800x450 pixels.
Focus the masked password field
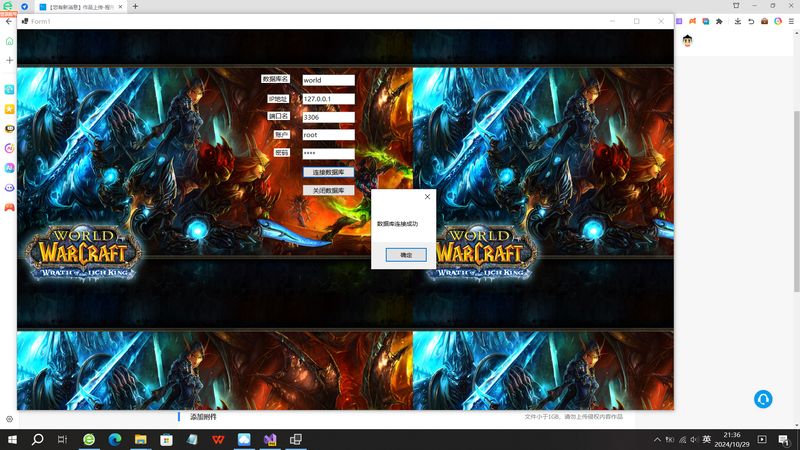tap(328, 153)
